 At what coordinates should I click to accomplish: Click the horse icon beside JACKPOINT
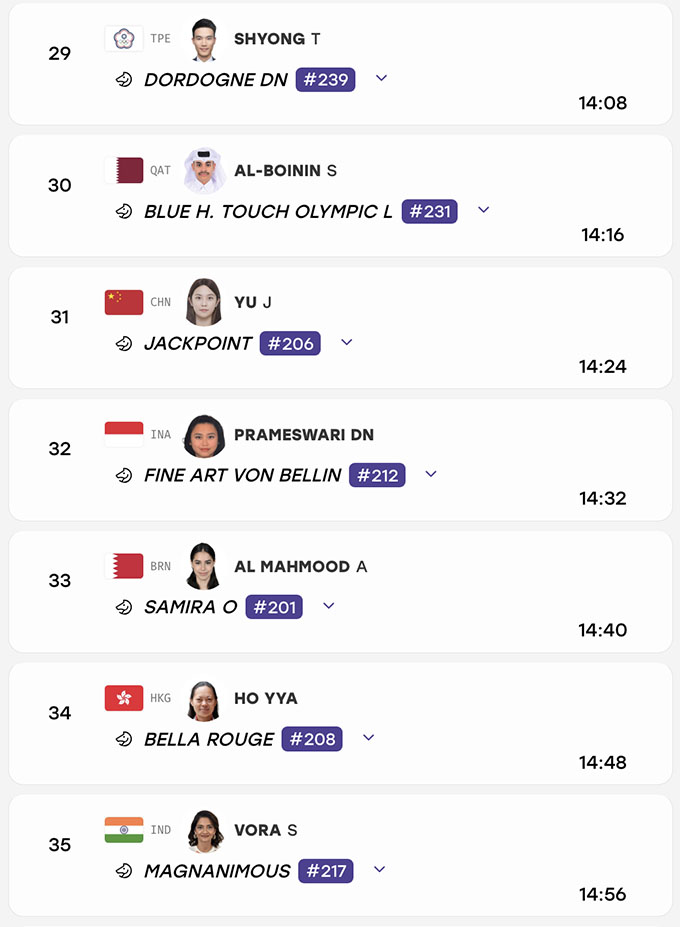(124, 343)
